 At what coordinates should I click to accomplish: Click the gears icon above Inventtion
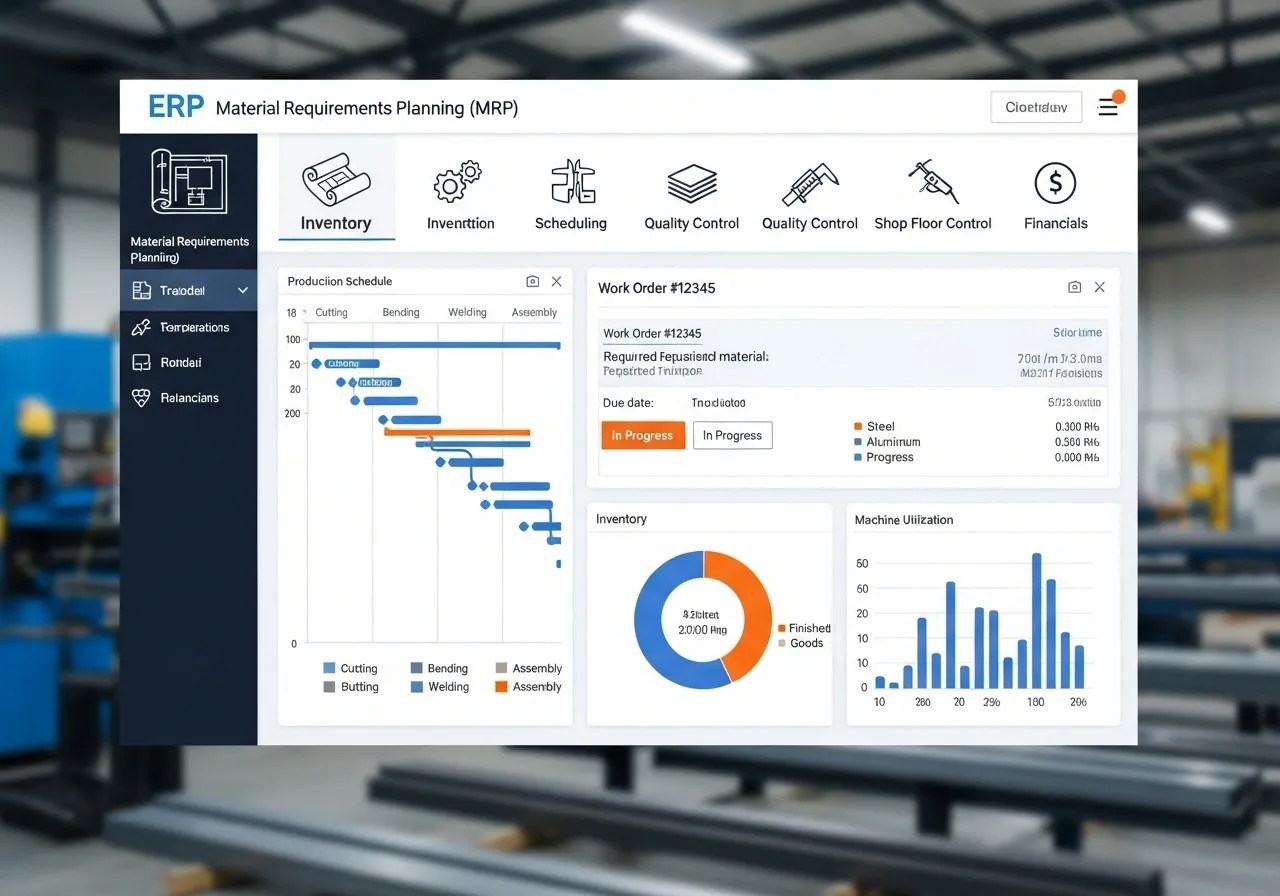click(458, 183)
